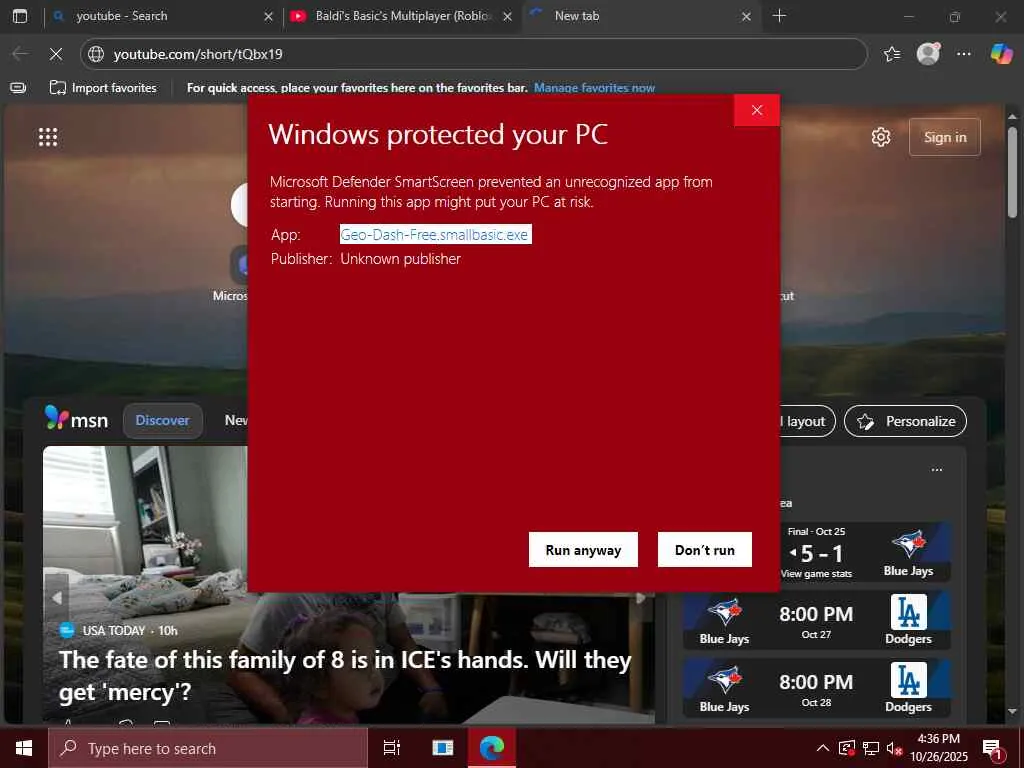Click the msn logo

click(x=76, y=419)
